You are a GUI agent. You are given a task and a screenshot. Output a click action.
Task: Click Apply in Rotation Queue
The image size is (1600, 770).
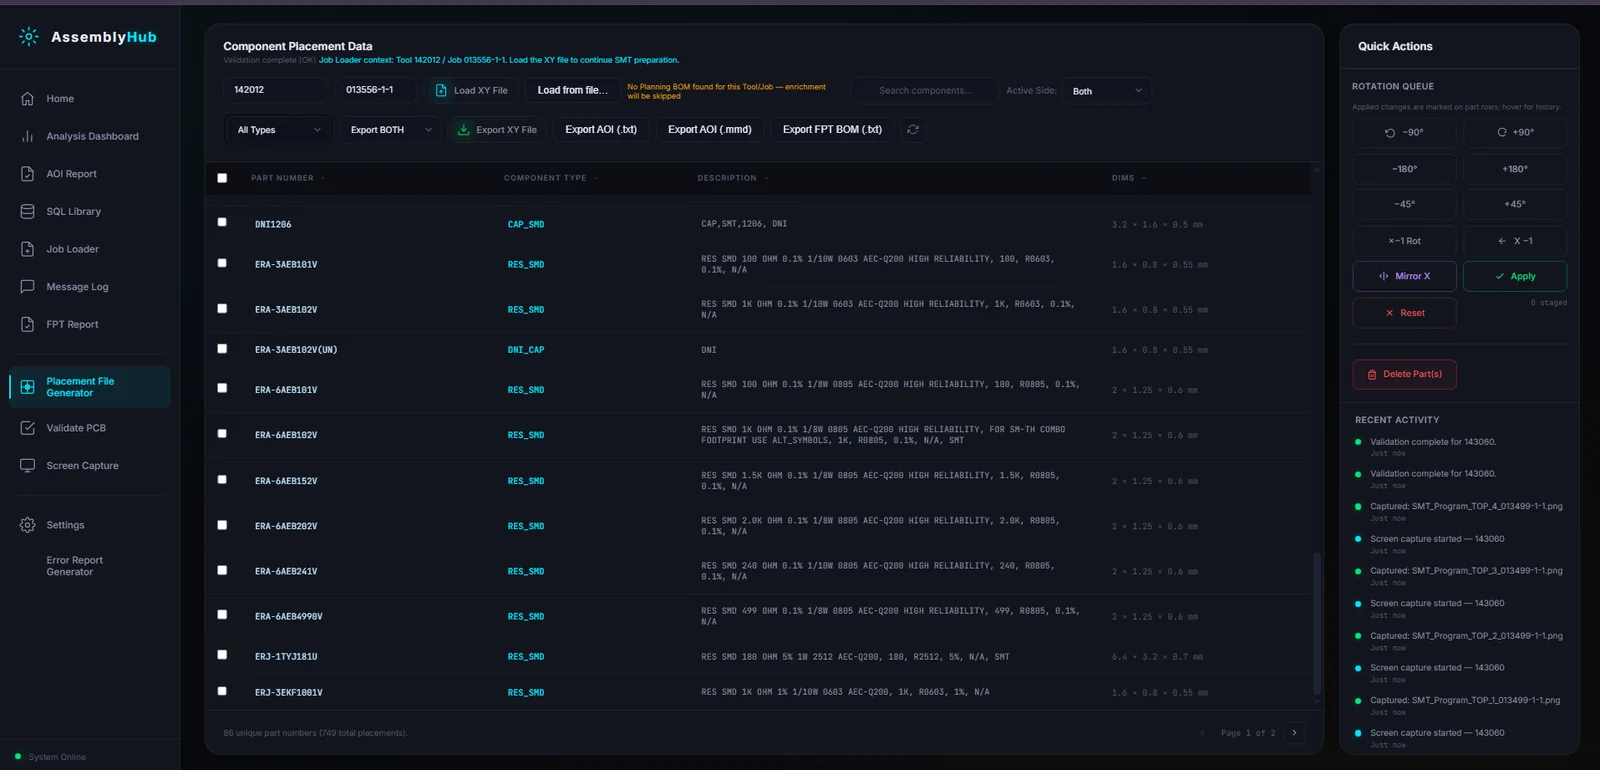coord(1515,276)
